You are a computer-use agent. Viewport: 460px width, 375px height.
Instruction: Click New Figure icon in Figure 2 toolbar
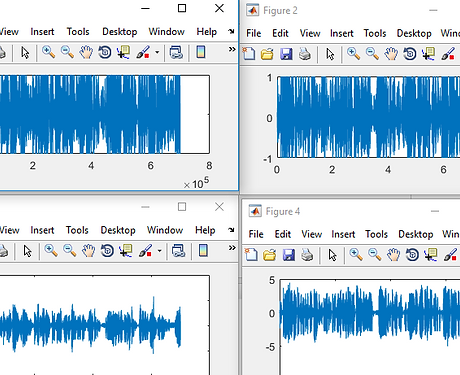[x=249, y=54]
